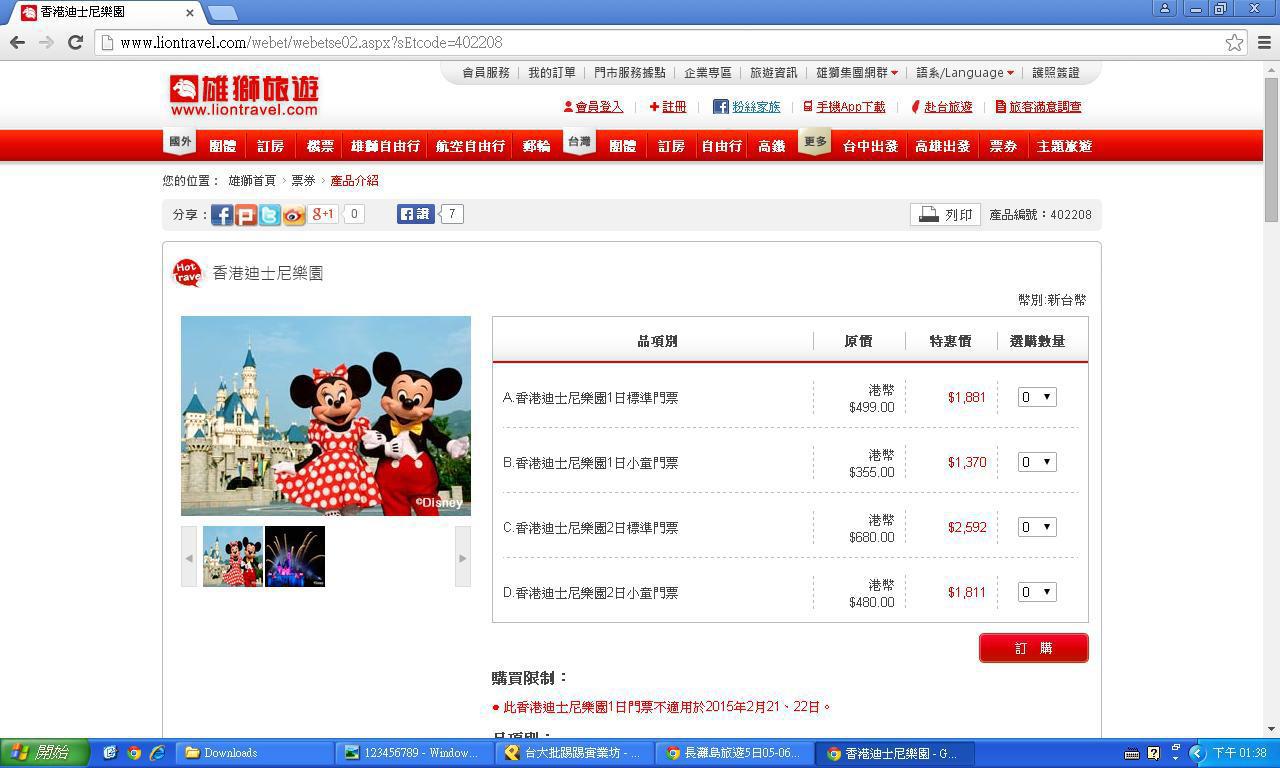Viewport: 1280px width, 768px height.
Task: Show next thumbnails with right arrow
Action: pyautogui.click(x=462, y=557)
